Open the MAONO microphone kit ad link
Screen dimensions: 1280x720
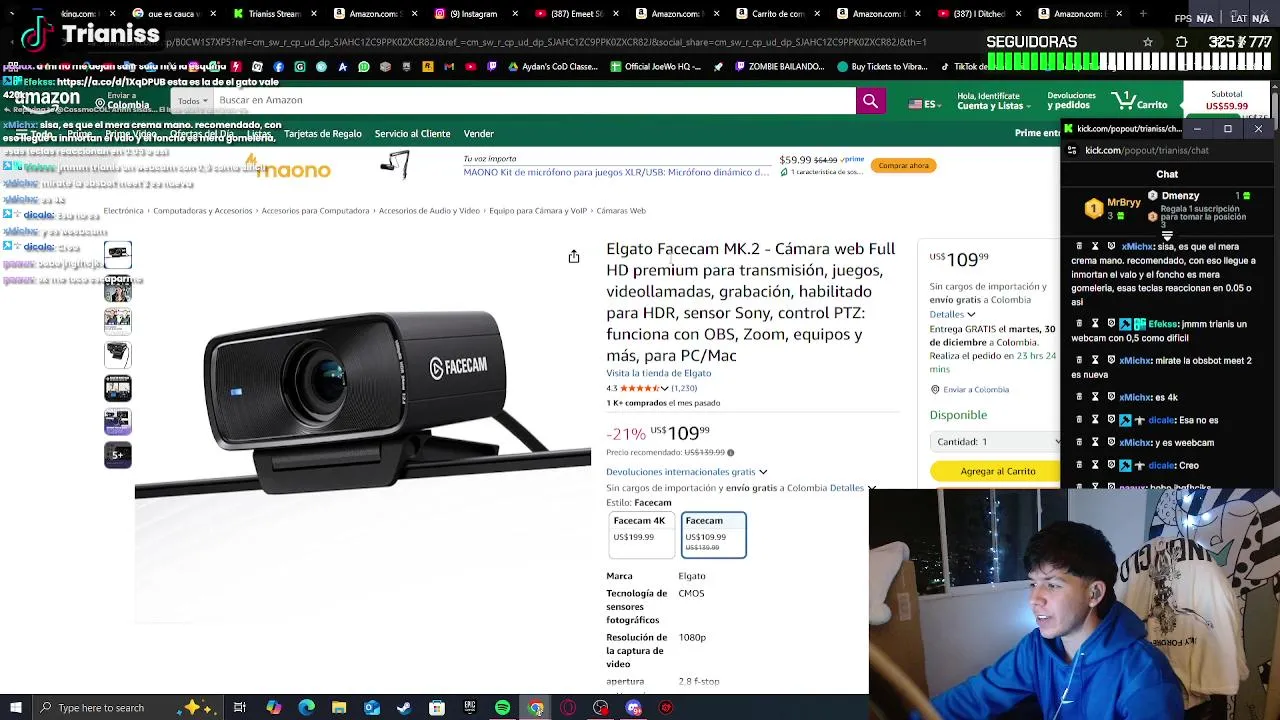(616, 172)
